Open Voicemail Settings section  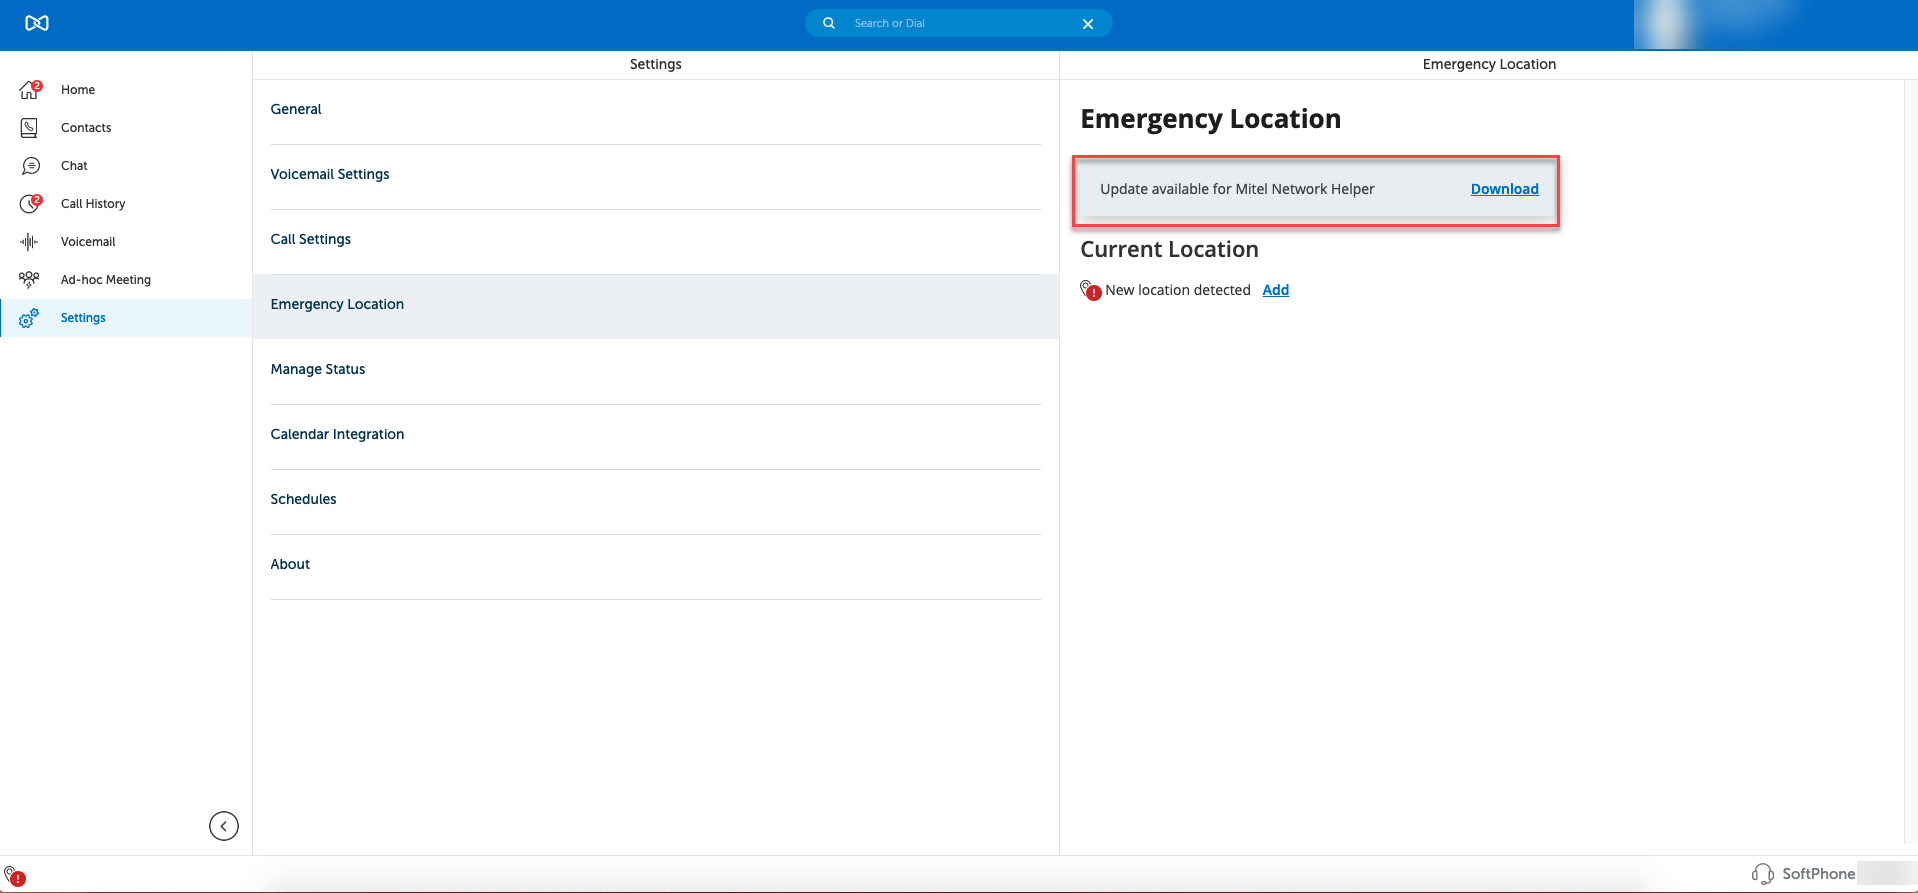click(x=330, y=174)
